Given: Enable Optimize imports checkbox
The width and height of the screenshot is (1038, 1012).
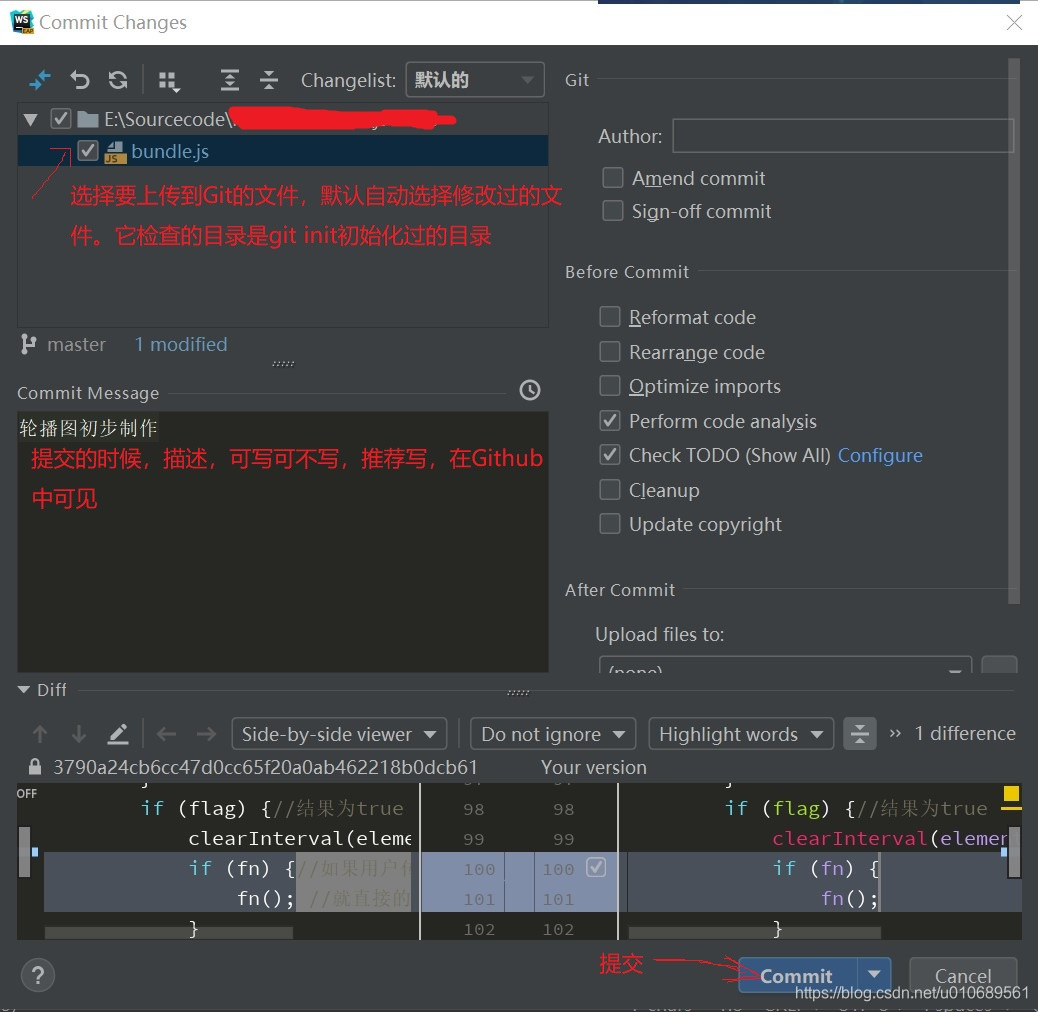Looking at the screenshot, I should 610,385.
